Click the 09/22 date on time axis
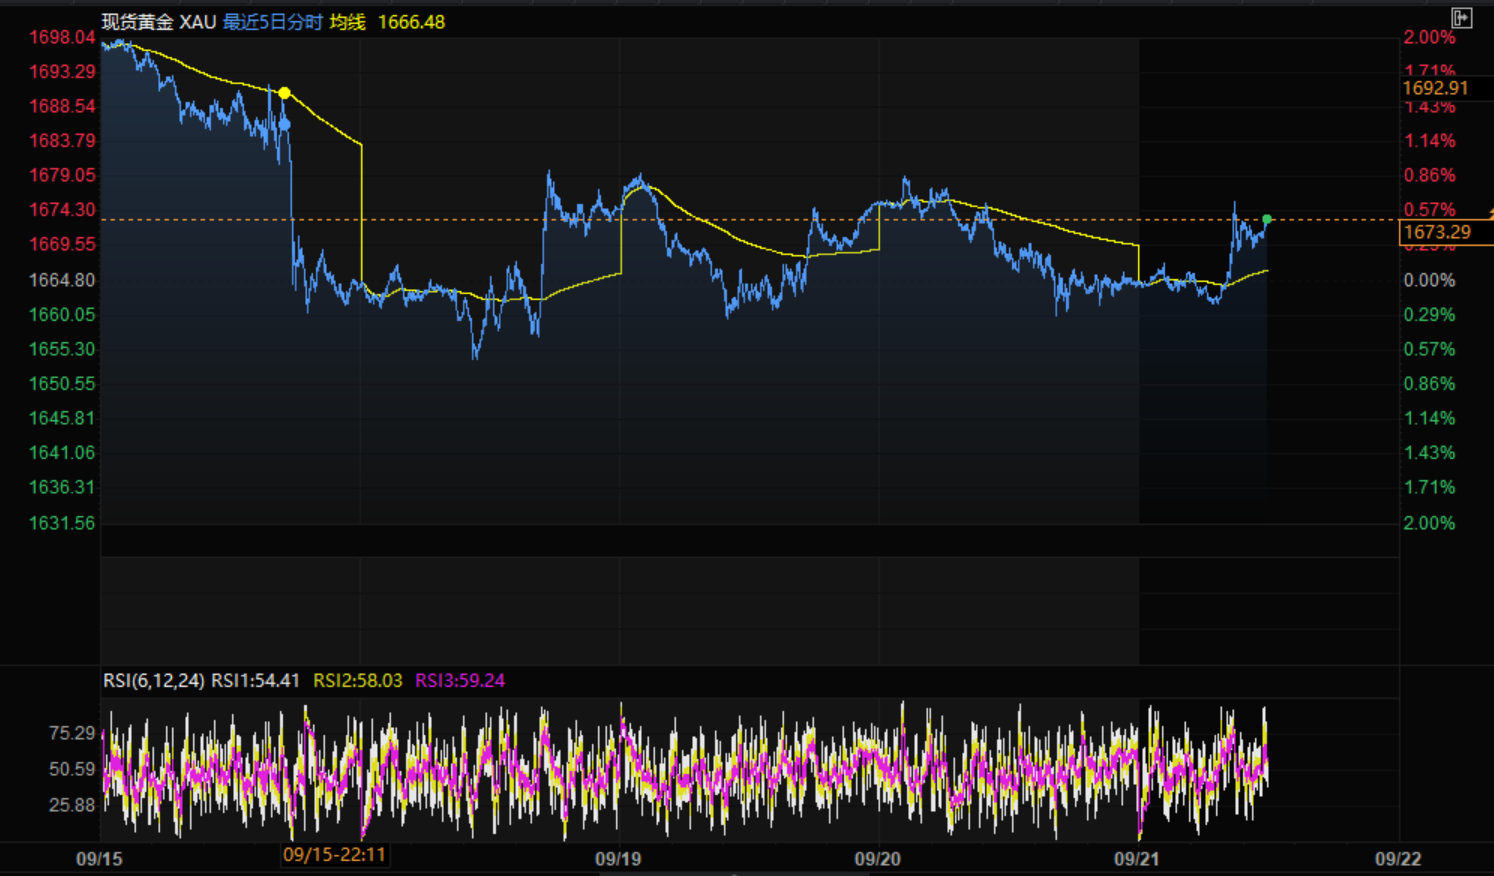The width and height of the screenshot is (1494, 876). 1397,859
